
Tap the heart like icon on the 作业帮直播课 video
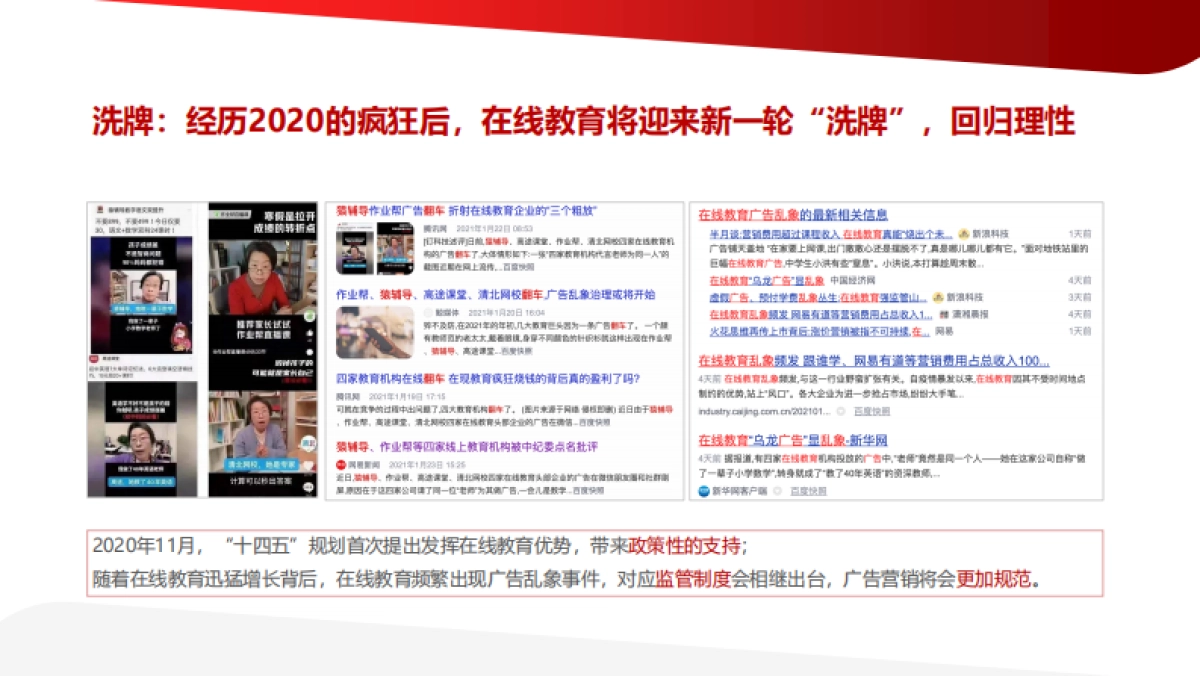click(x=312, y=332)
